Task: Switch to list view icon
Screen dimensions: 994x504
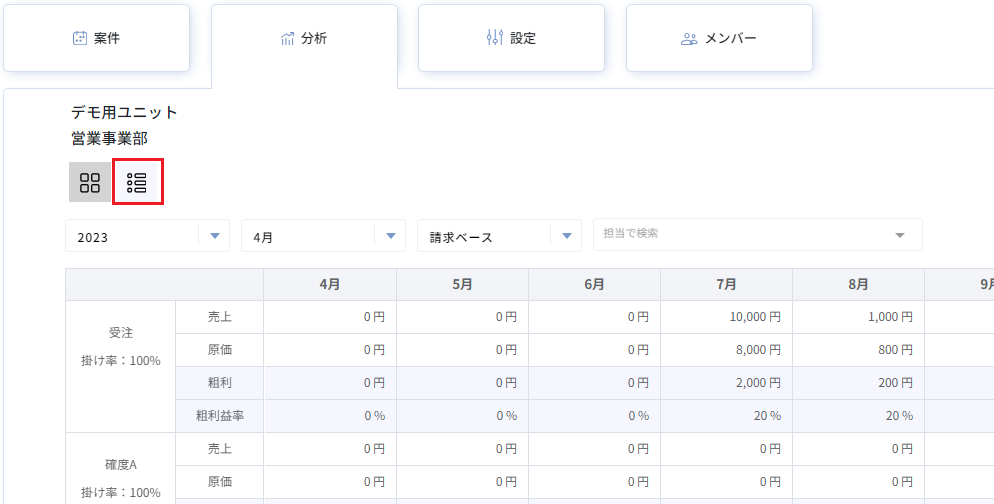Action: tap(137, 183)
